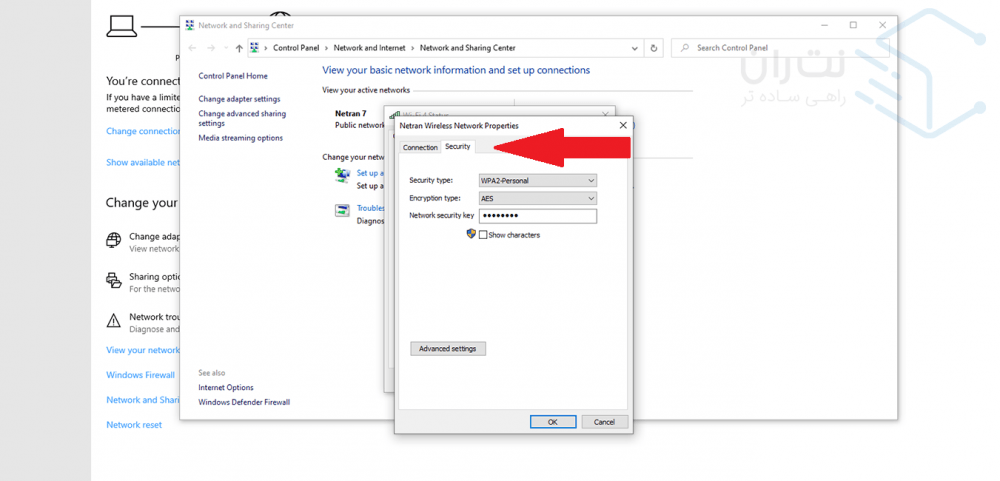Open the Security type dropdown

[537, 181]
